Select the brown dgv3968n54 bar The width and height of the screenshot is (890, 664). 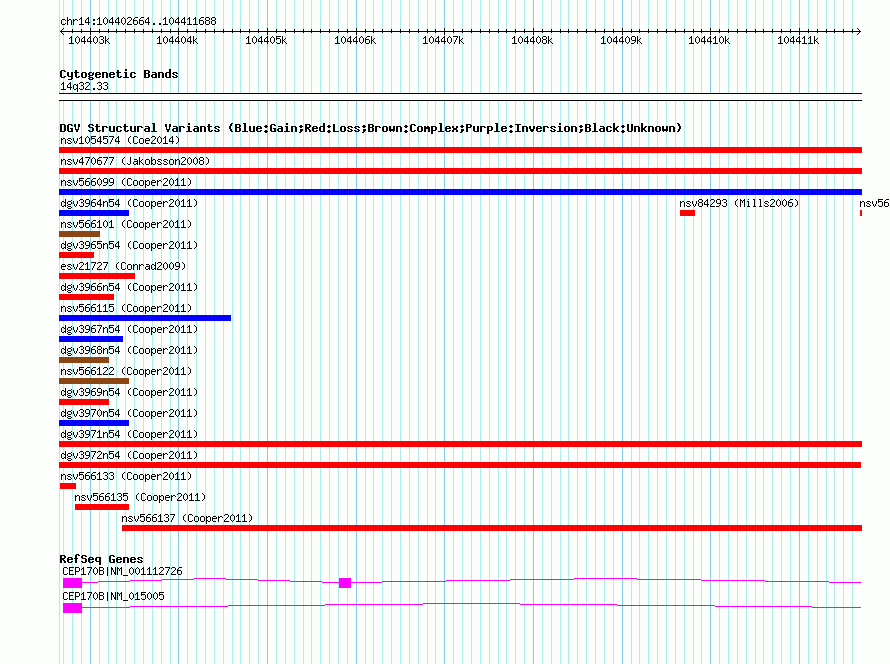tap(84, 360)
